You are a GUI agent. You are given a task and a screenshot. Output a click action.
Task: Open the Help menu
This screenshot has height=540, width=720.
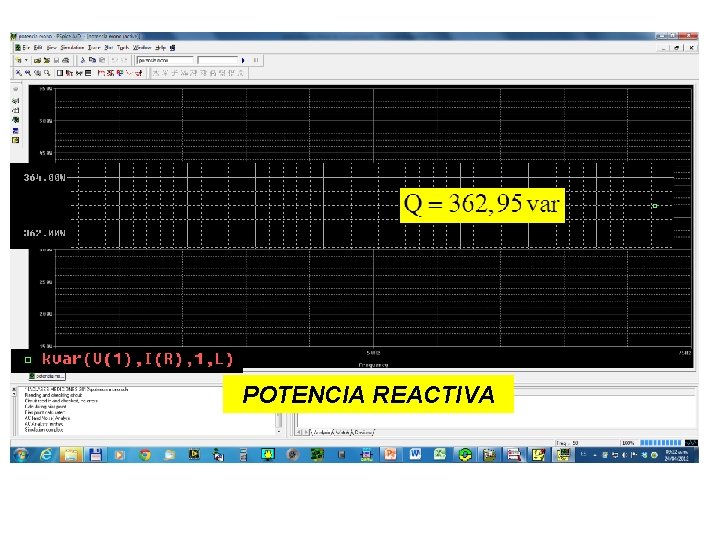[160, 48]
